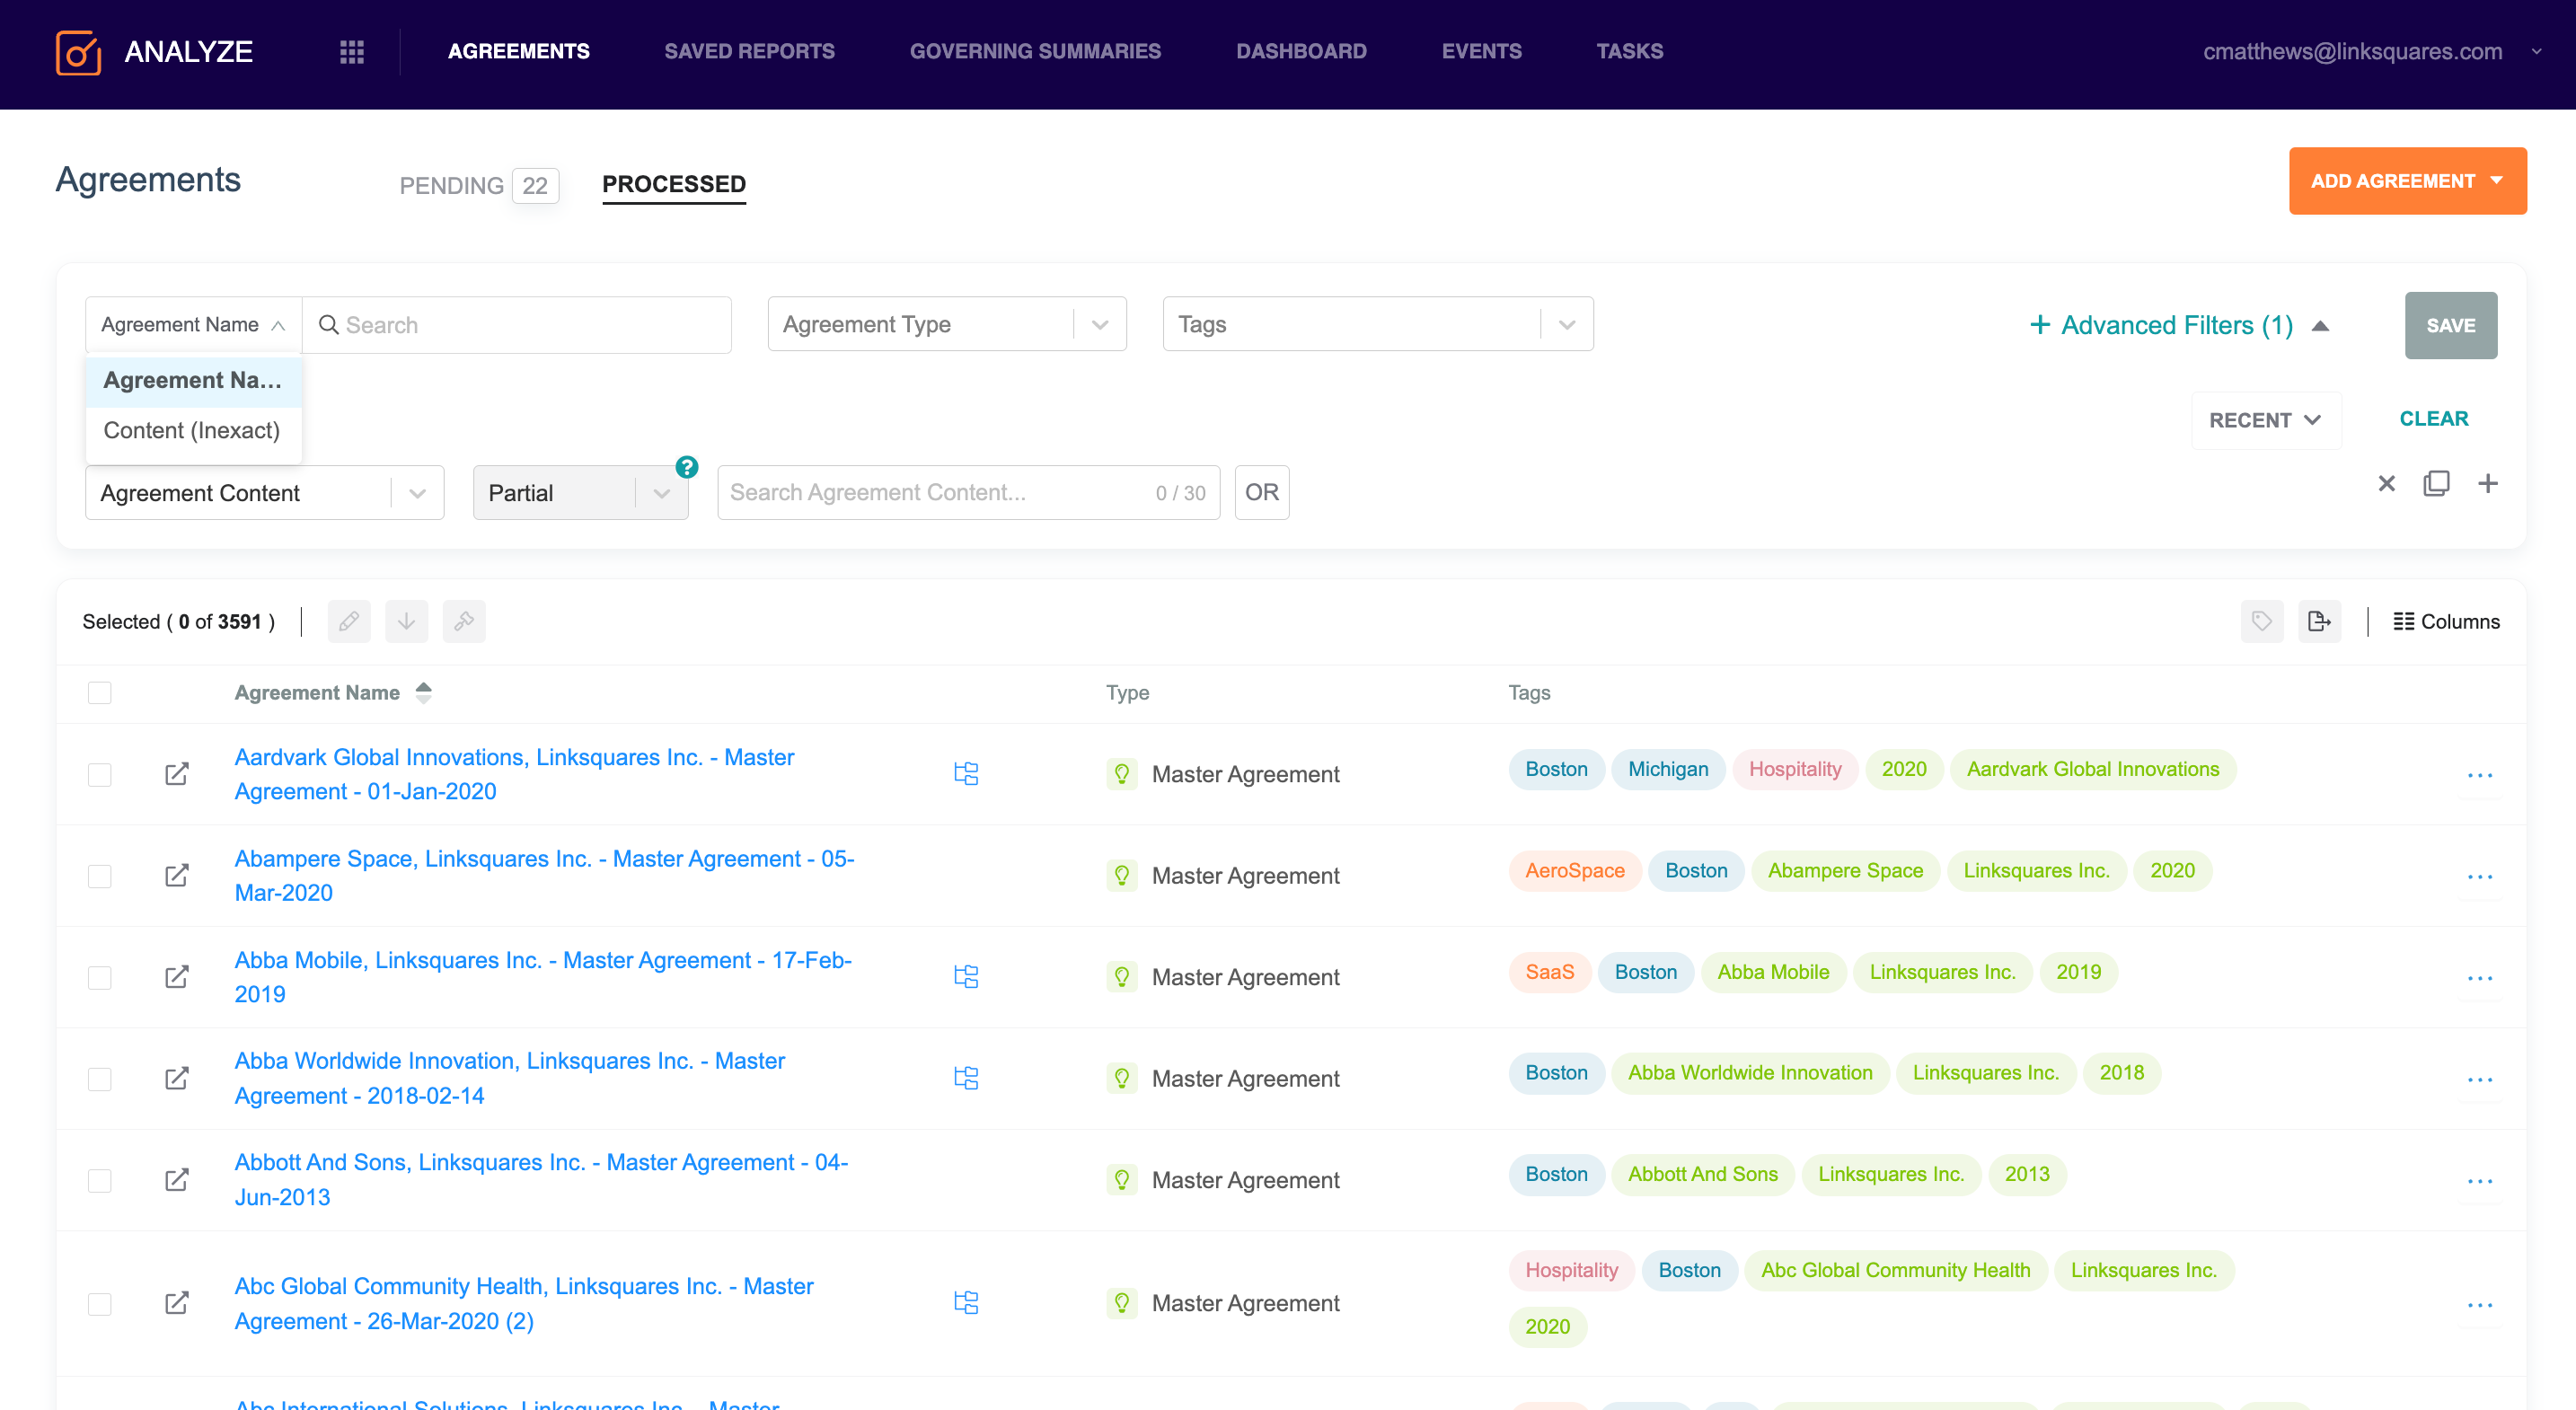
Task: Open the EVENTS navigation item
Action: pos(1481,52)
